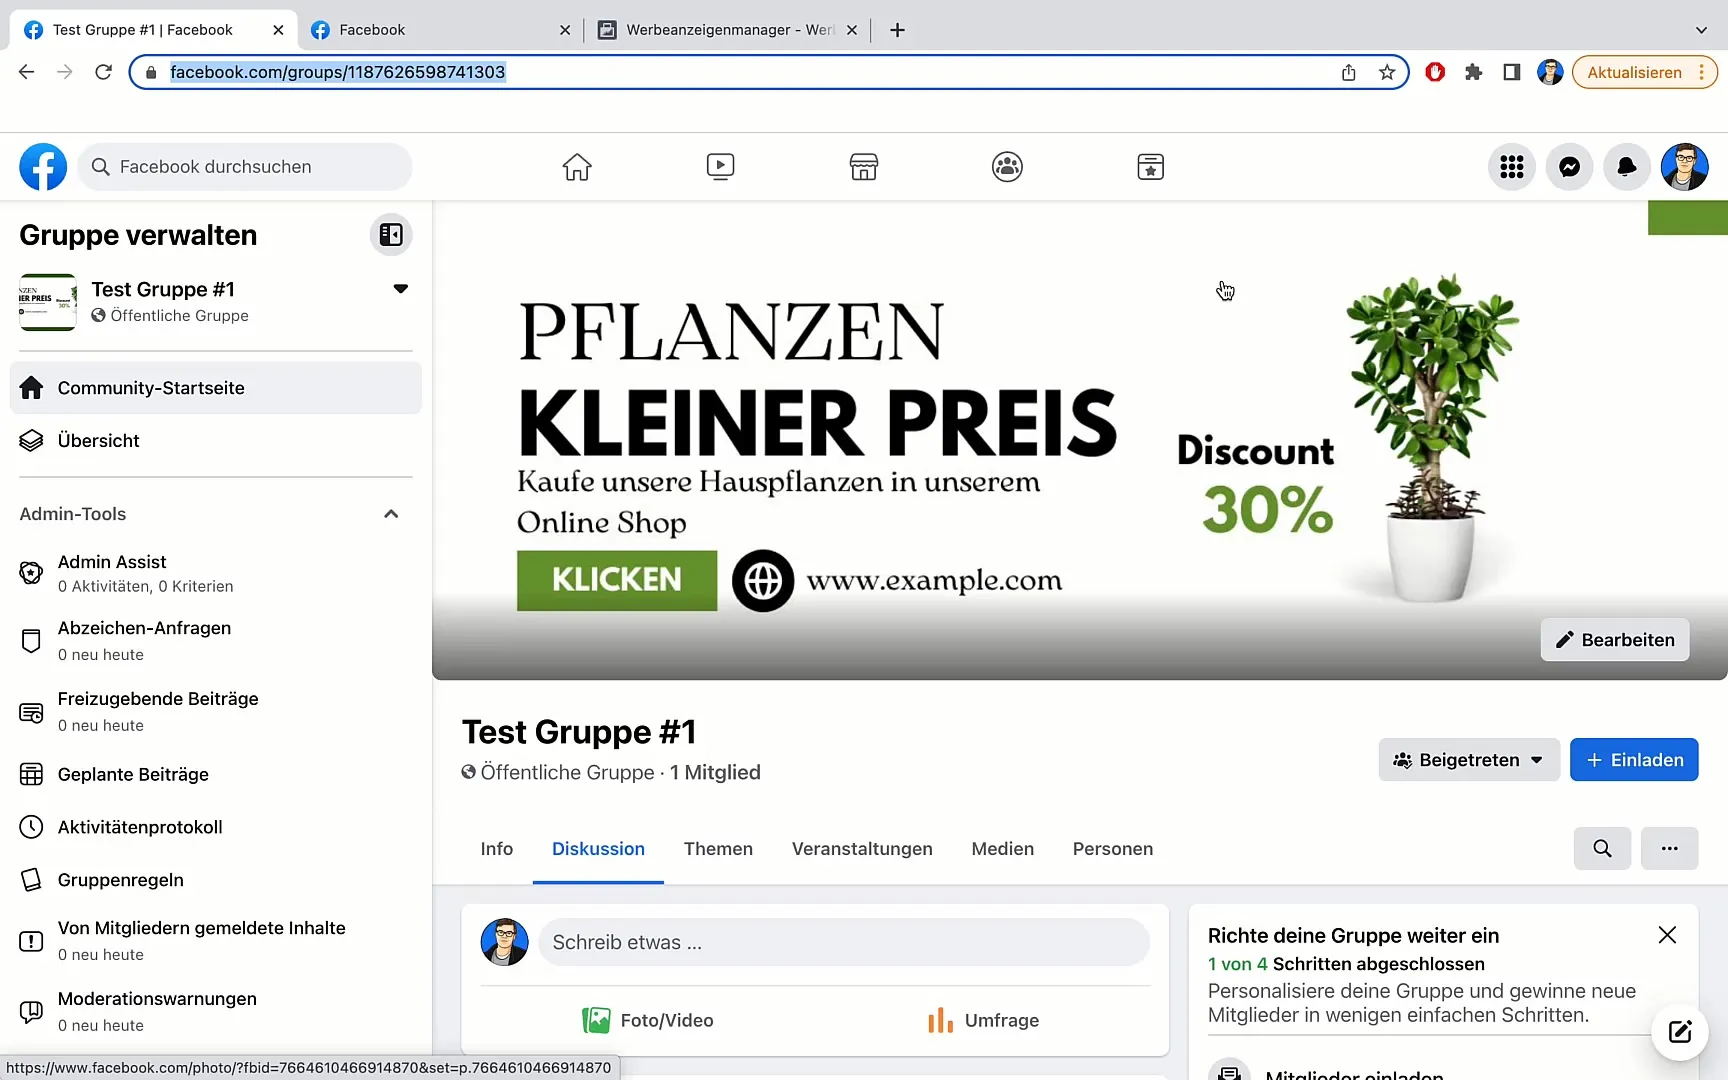Click the Test Gruppe #1 sidebar thumbnail
This screenshot has width=1728, height=1080.
(48, 302)
